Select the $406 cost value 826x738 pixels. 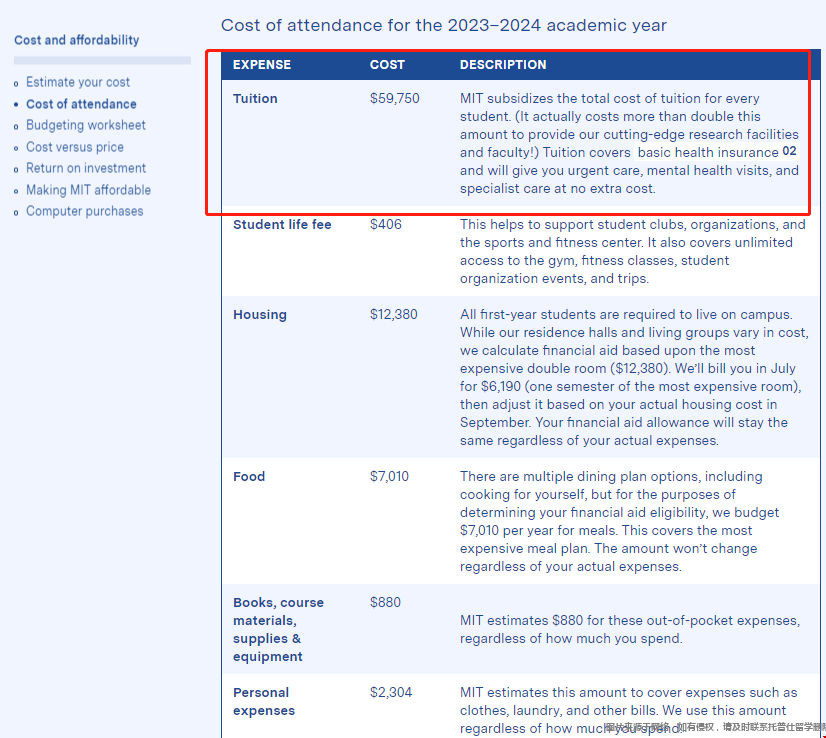[x=386, y=224]
